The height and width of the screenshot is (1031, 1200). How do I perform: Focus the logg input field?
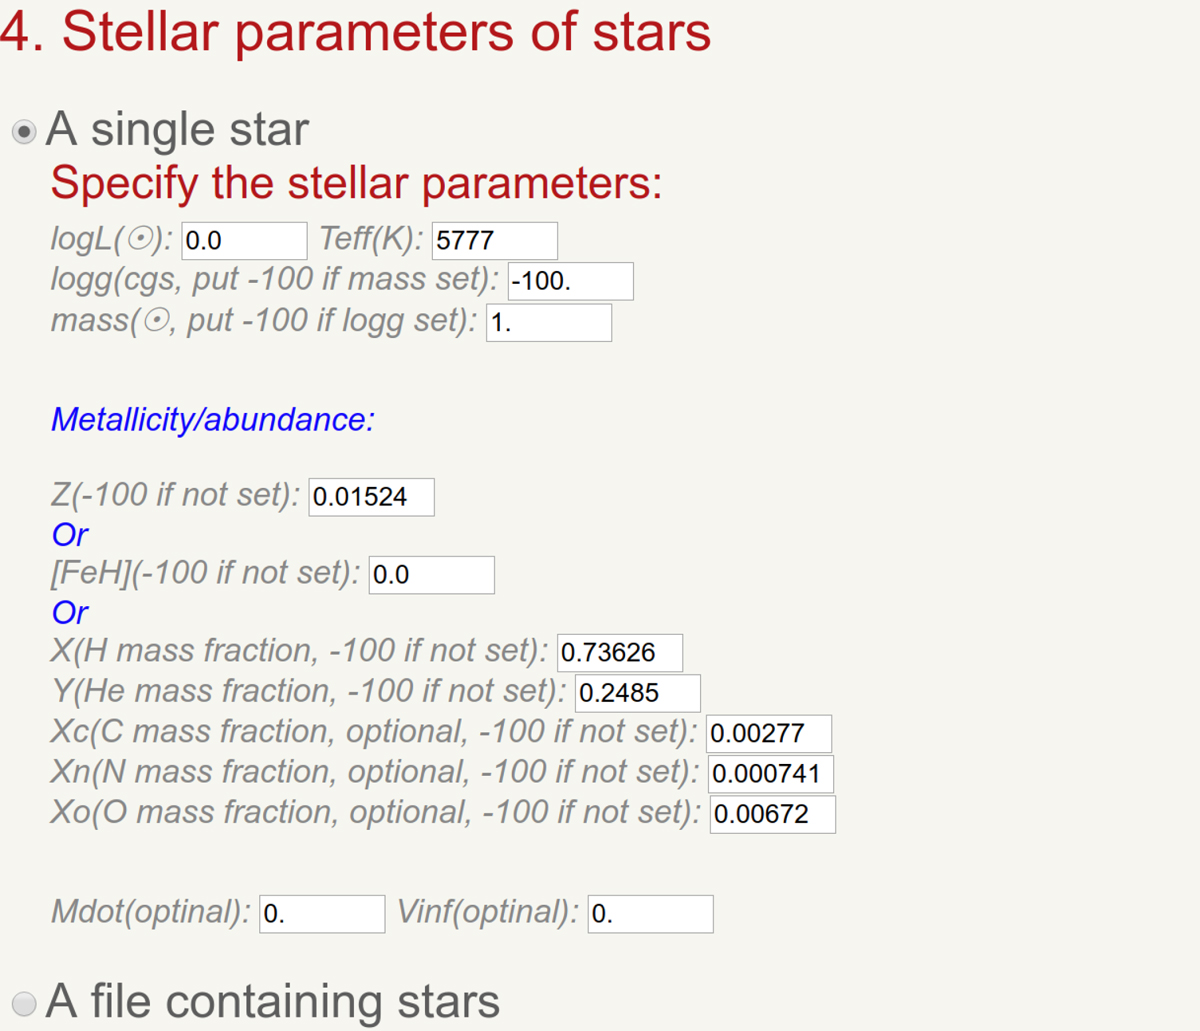(570, 282)
